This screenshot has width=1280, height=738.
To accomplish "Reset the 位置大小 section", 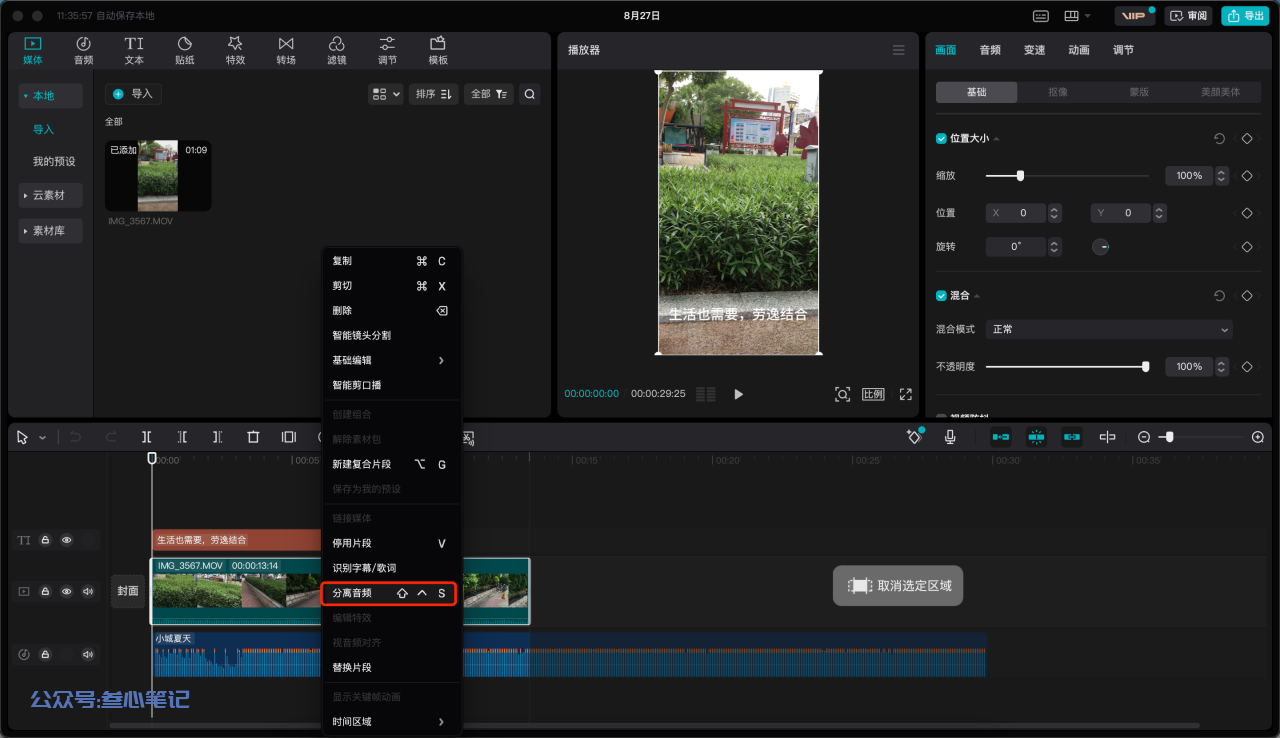I will tap(1219, 139).
